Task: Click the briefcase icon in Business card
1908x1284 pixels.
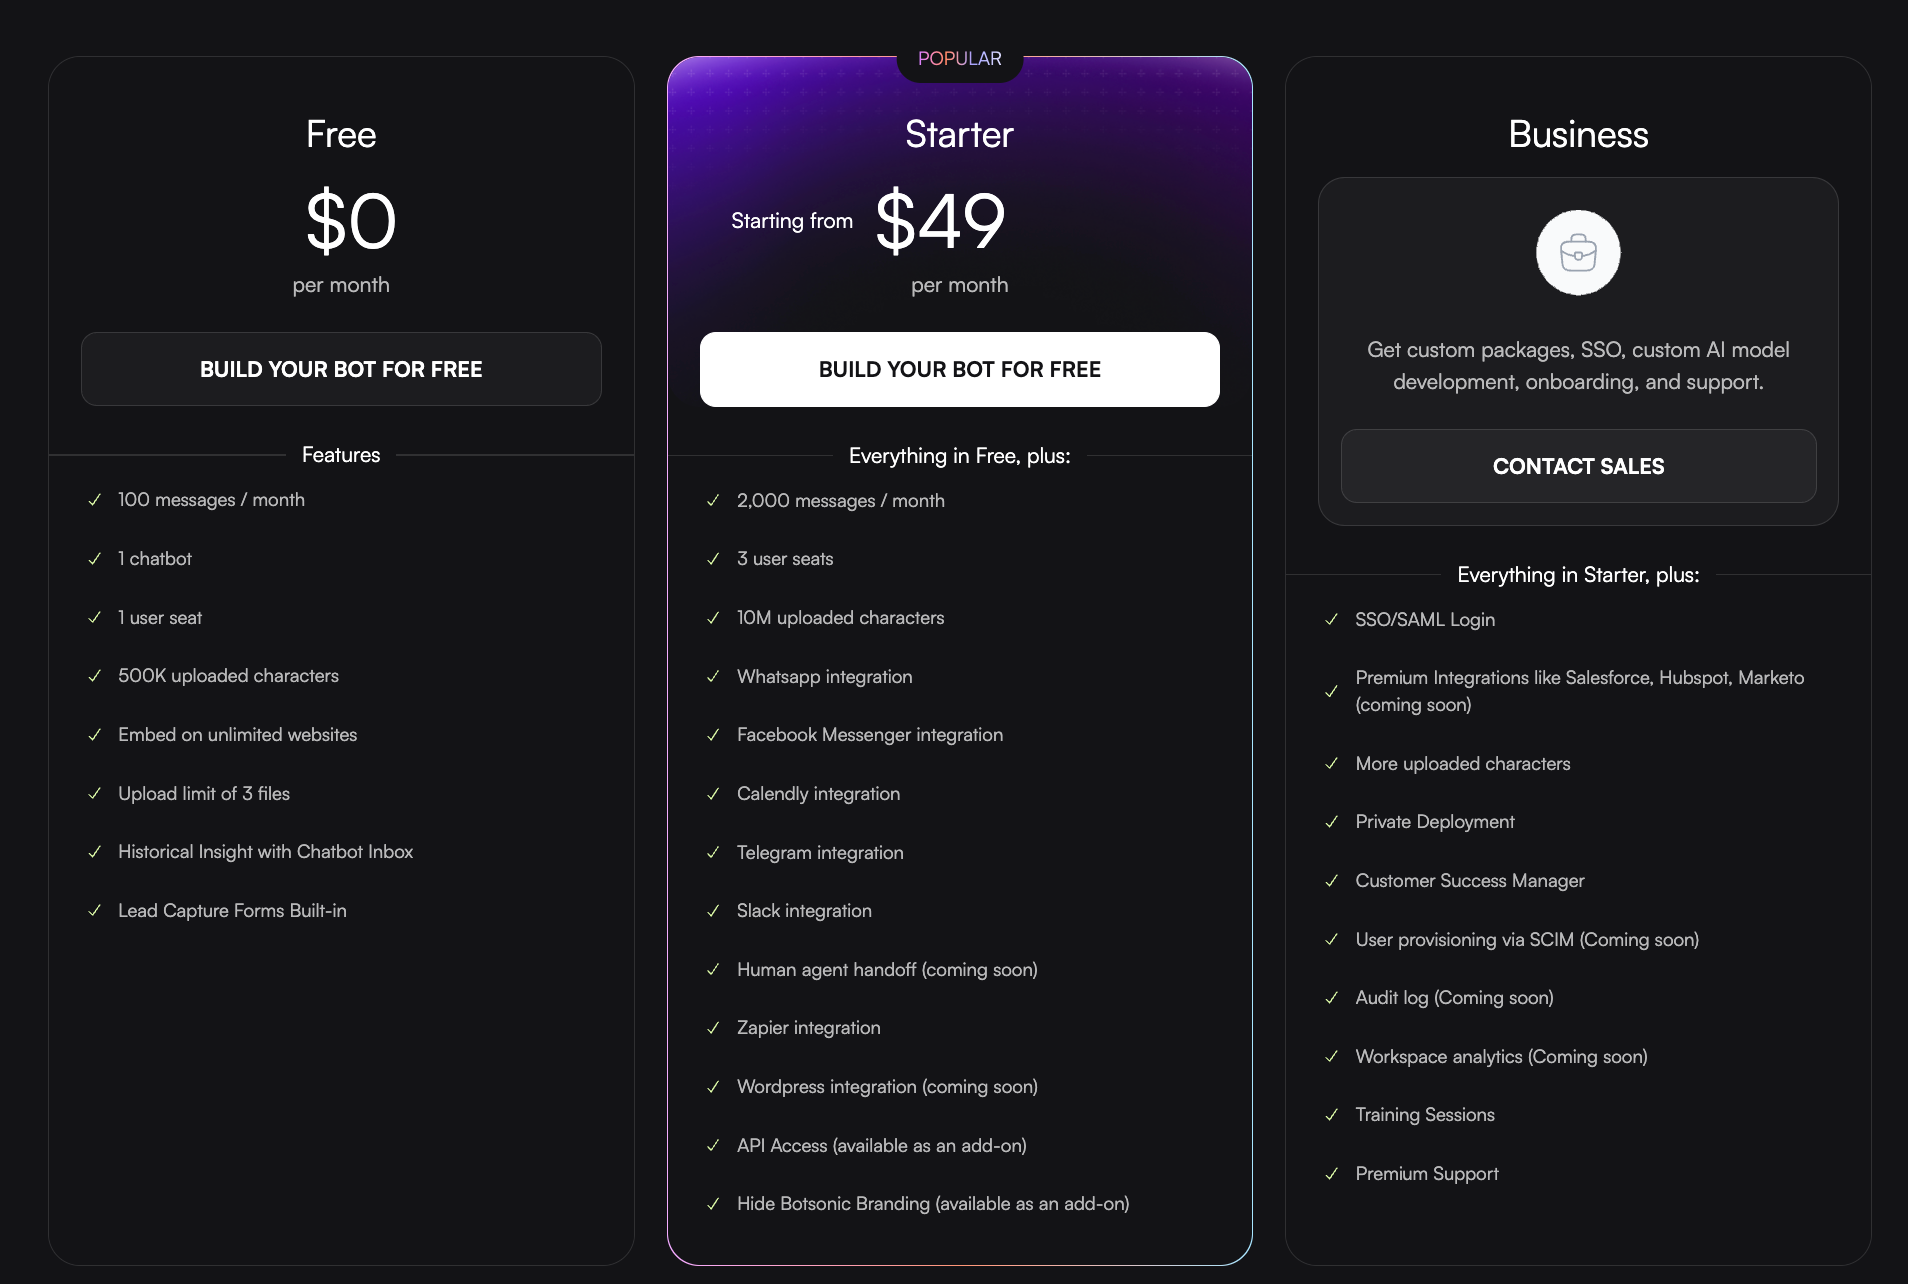Action: [1578, 253]
